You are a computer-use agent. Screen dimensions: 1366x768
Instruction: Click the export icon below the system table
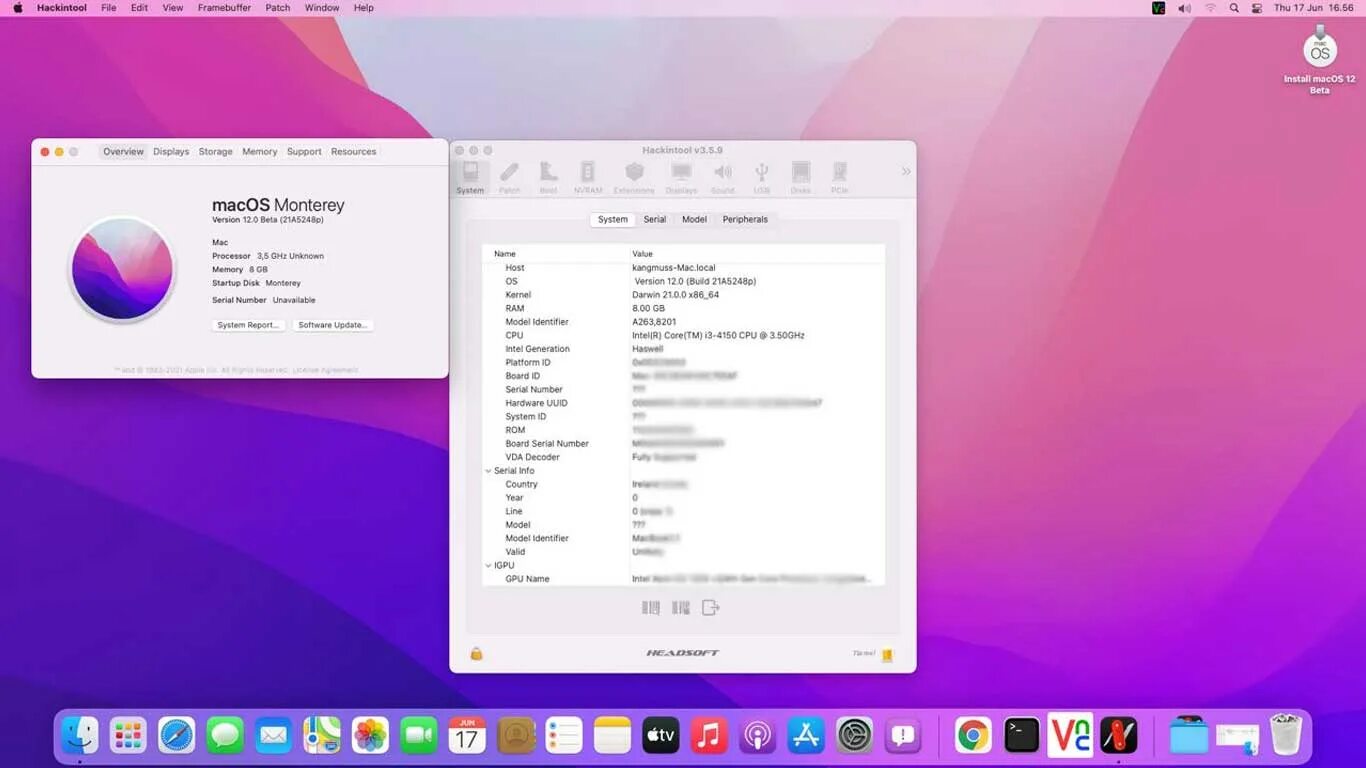710,607
